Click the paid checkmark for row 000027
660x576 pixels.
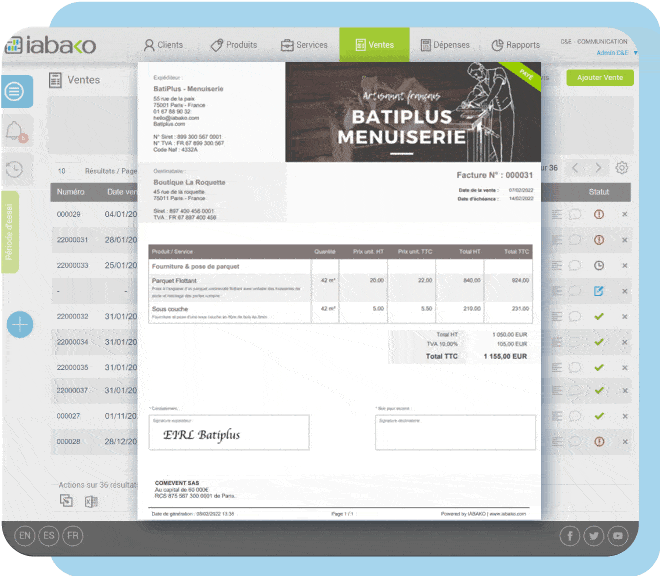[x=599, y=416]
